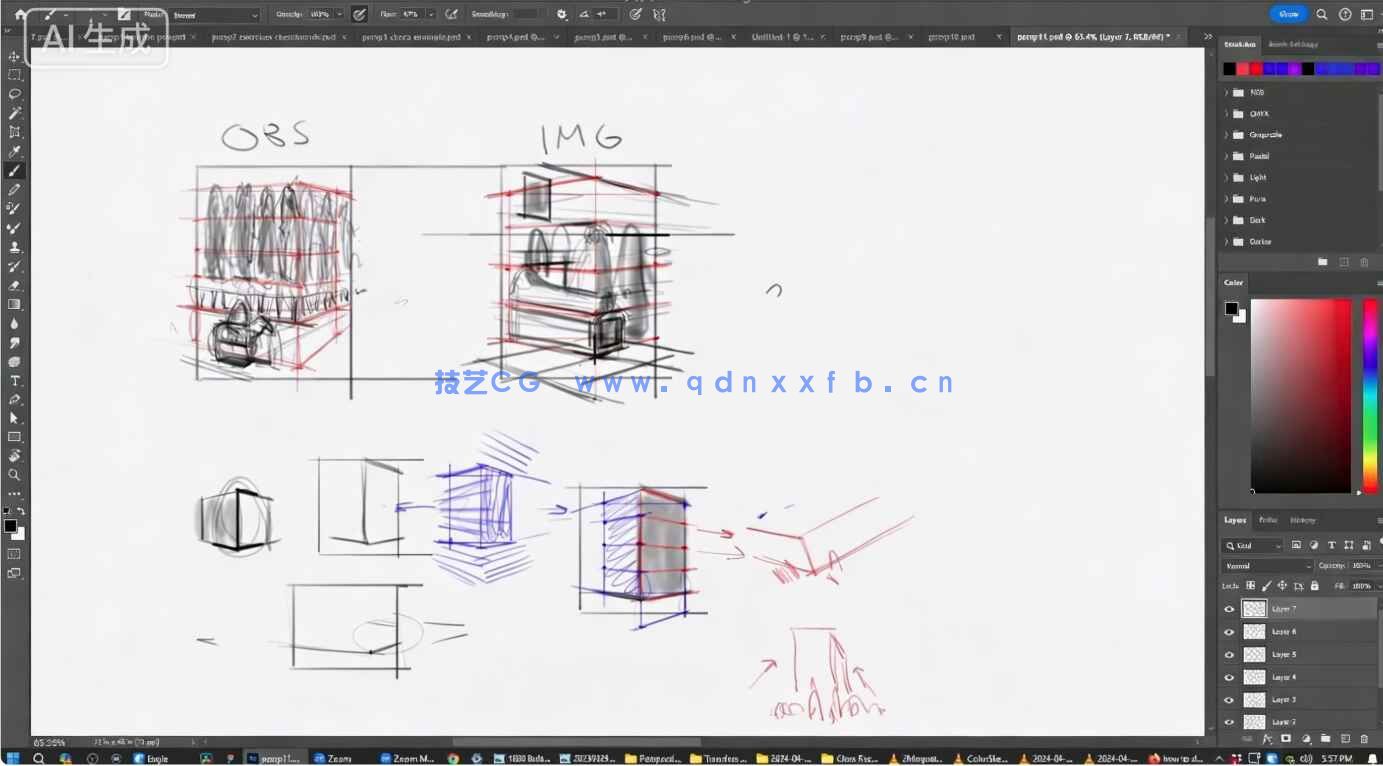Switch to the Untitled-1 document tab

[782, 37]
